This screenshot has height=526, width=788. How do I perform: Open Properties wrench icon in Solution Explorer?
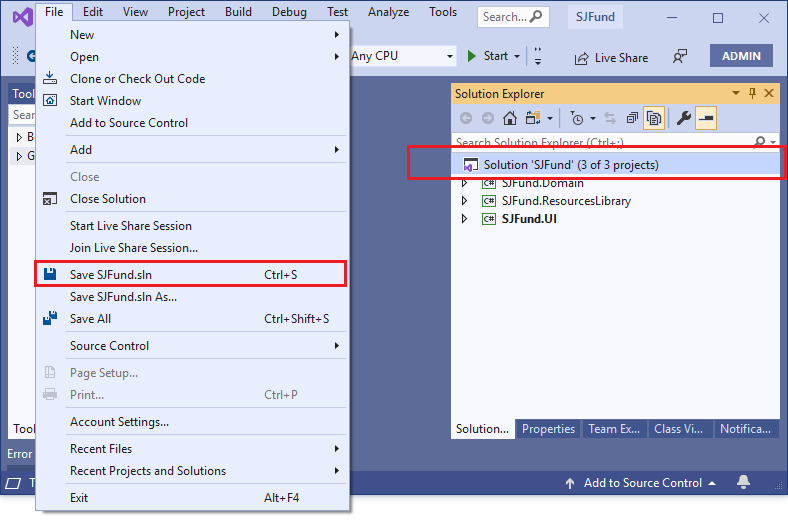683,118
